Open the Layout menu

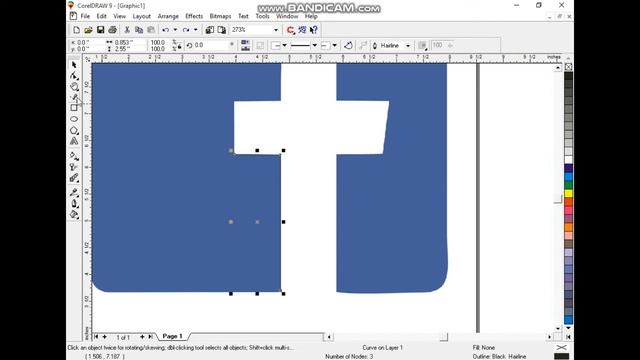point(142,16)
